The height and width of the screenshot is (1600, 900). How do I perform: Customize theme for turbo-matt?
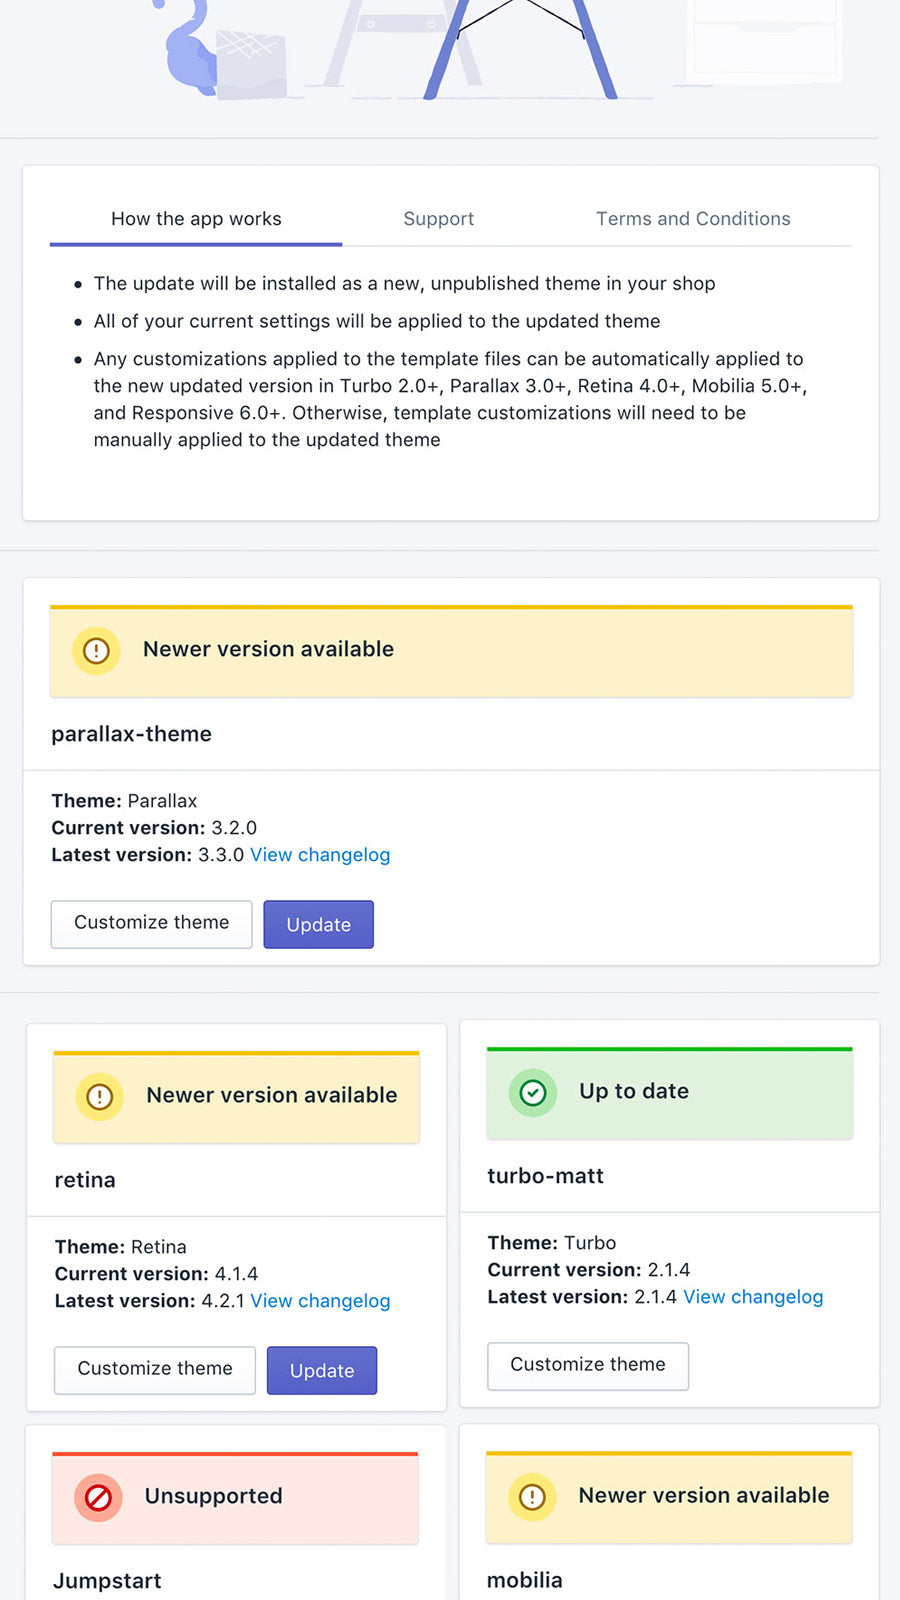coord(587,1365)
